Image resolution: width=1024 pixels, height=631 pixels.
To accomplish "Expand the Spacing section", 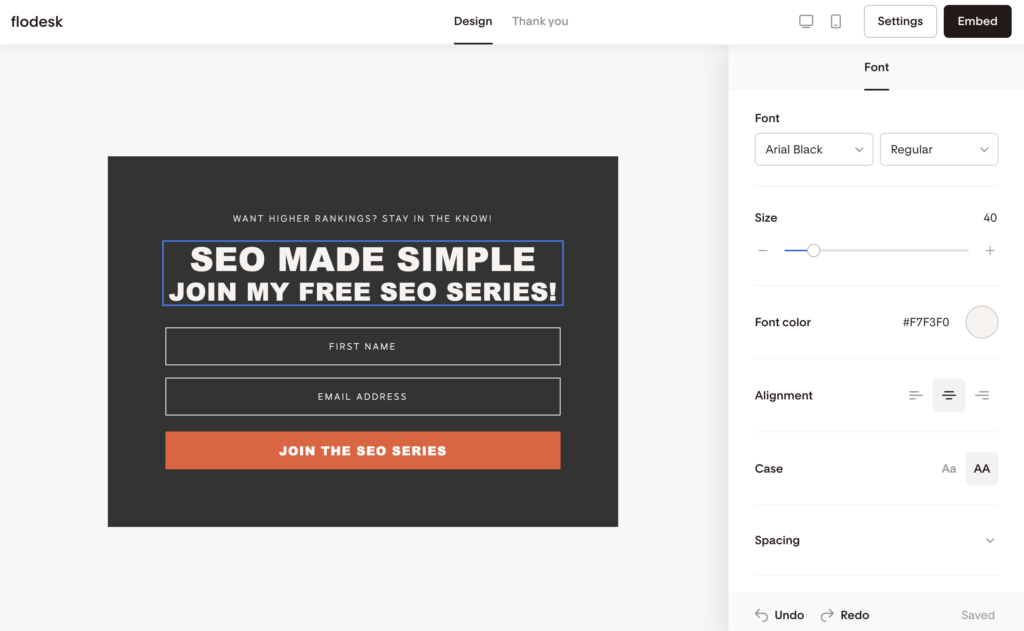I will (876, 540).
